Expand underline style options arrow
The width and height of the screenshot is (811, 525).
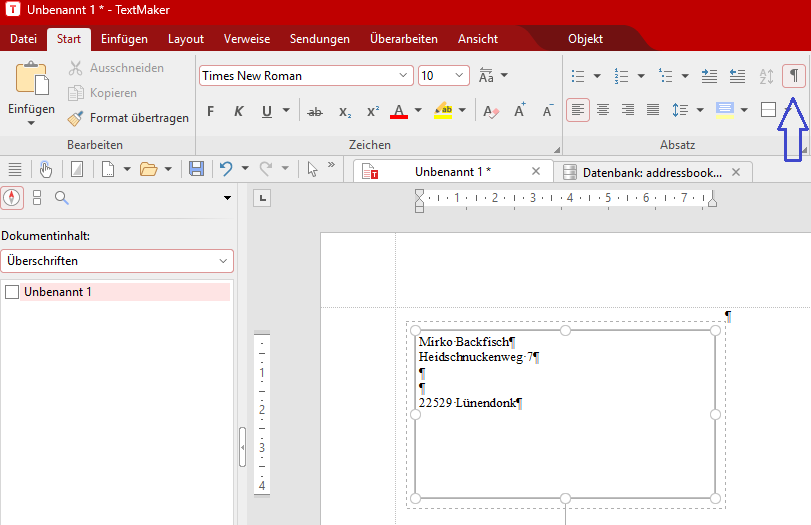[x=286, y=110]
